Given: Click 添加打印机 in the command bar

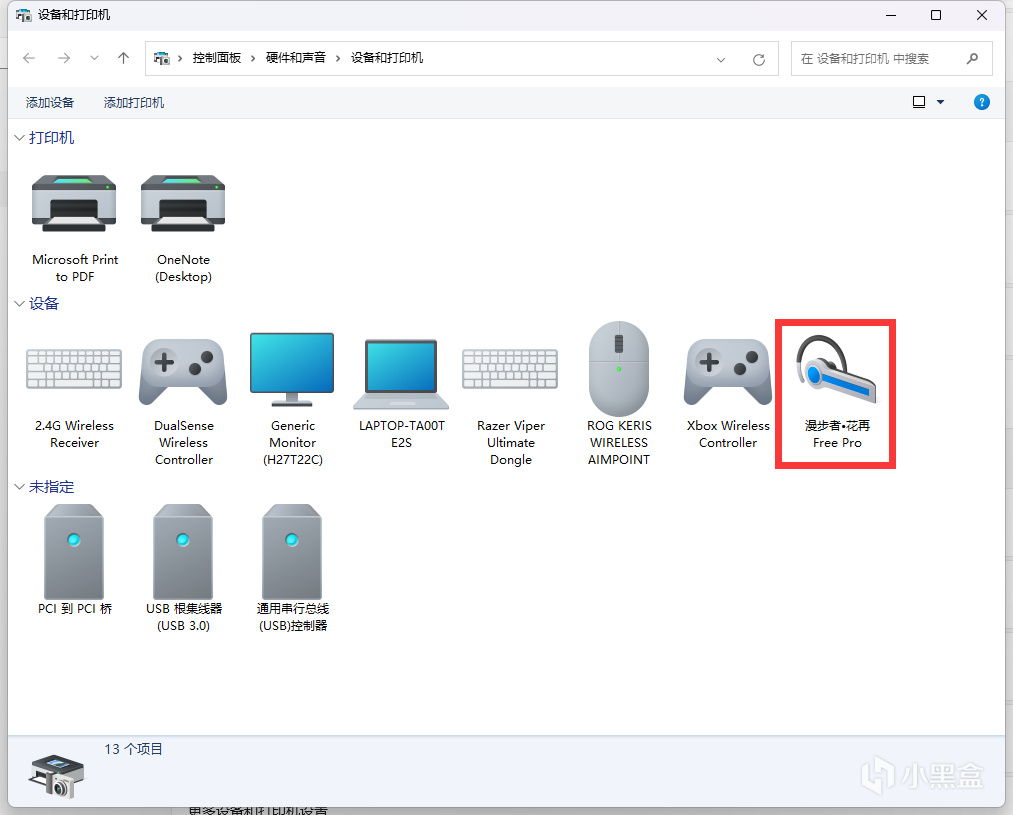Looking at the screenshot, I should pos(134,103).
